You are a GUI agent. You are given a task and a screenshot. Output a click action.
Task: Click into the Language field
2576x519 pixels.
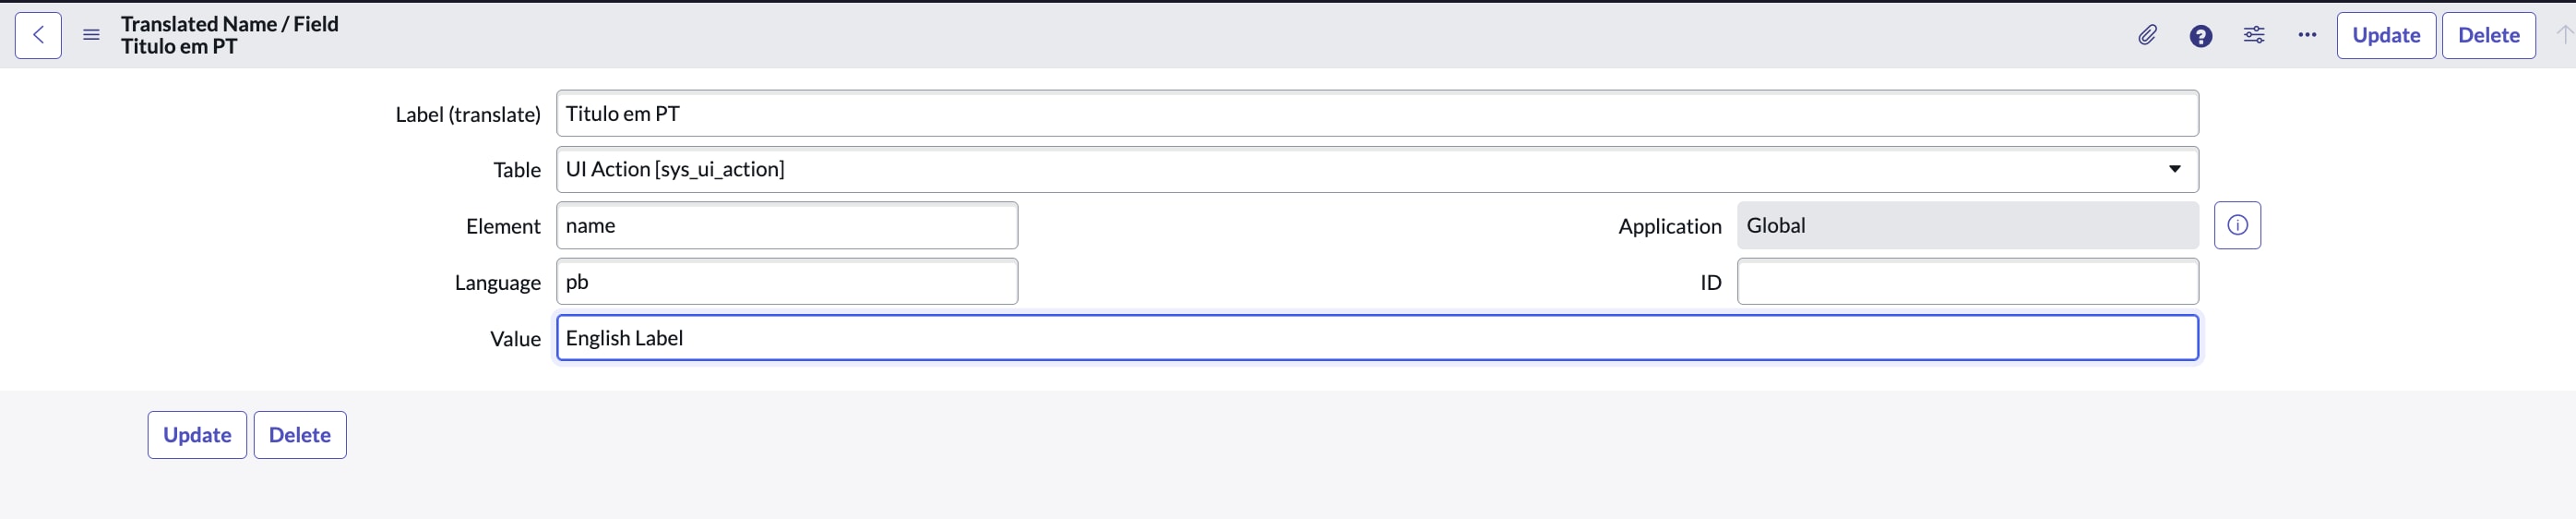tap(787, 281)
